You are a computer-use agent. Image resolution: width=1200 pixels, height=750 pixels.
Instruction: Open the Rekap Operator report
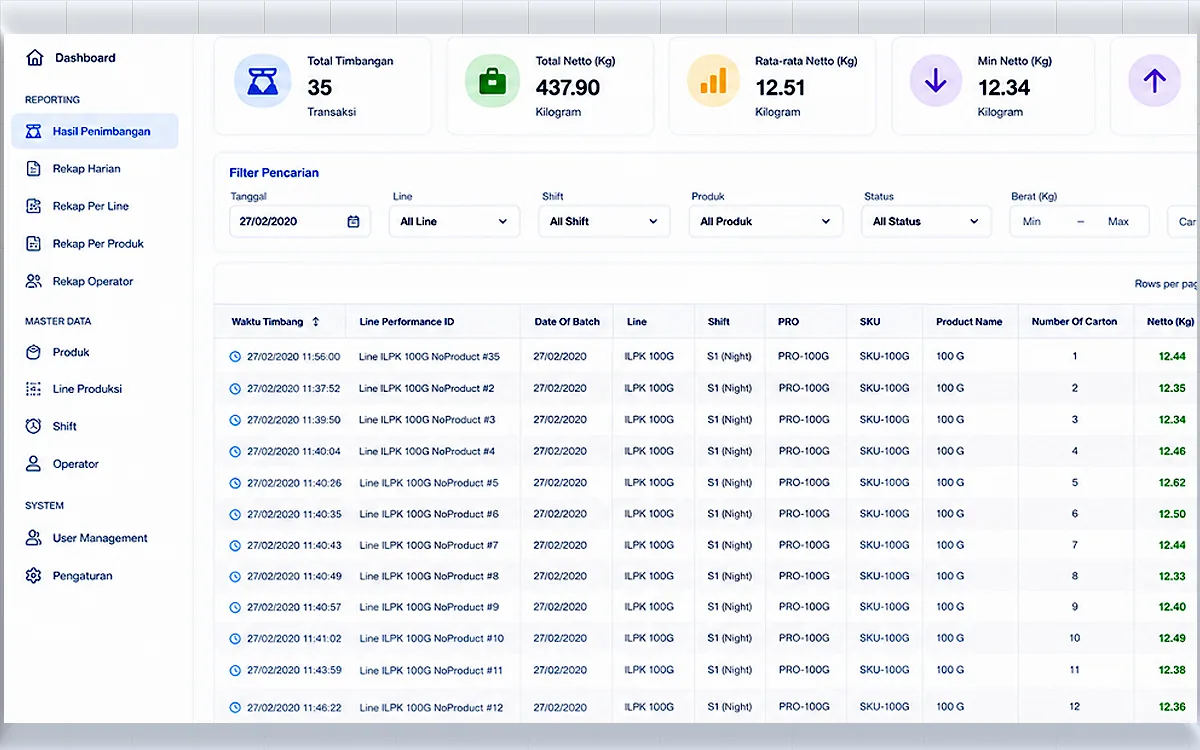[95, 281]
